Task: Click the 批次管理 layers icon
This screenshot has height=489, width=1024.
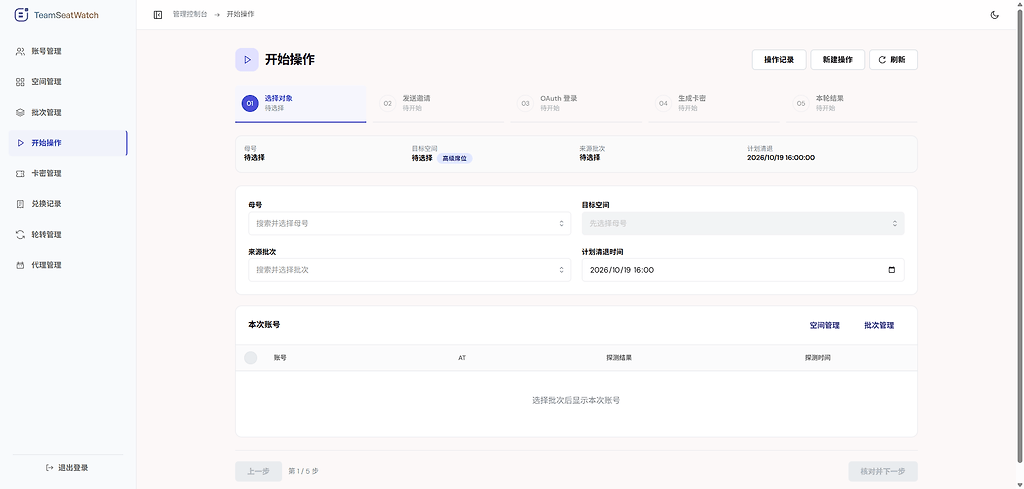Action: (20, 113)
